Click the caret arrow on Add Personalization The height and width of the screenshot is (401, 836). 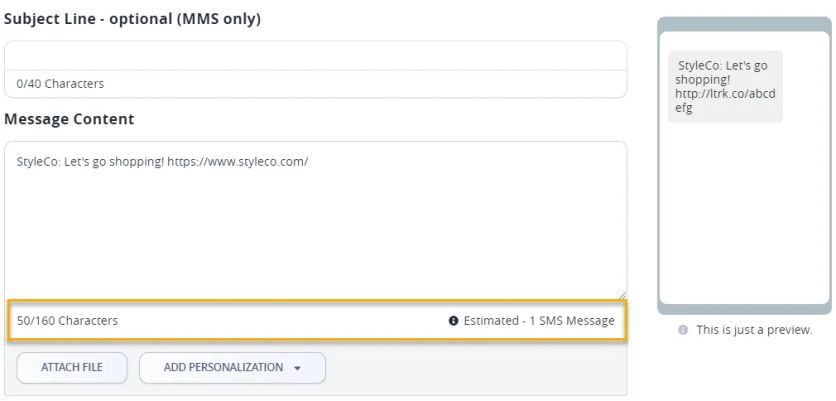[x=298, y=368]
